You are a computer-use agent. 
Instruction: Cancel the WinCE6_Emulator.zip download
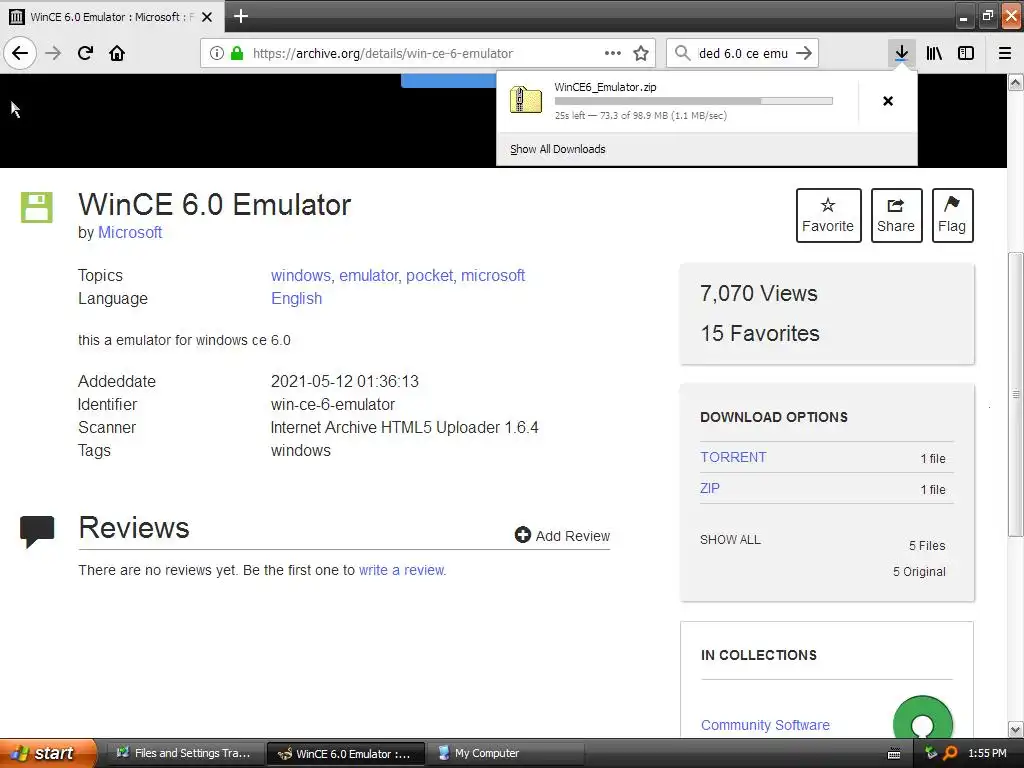tap(888, 101)
